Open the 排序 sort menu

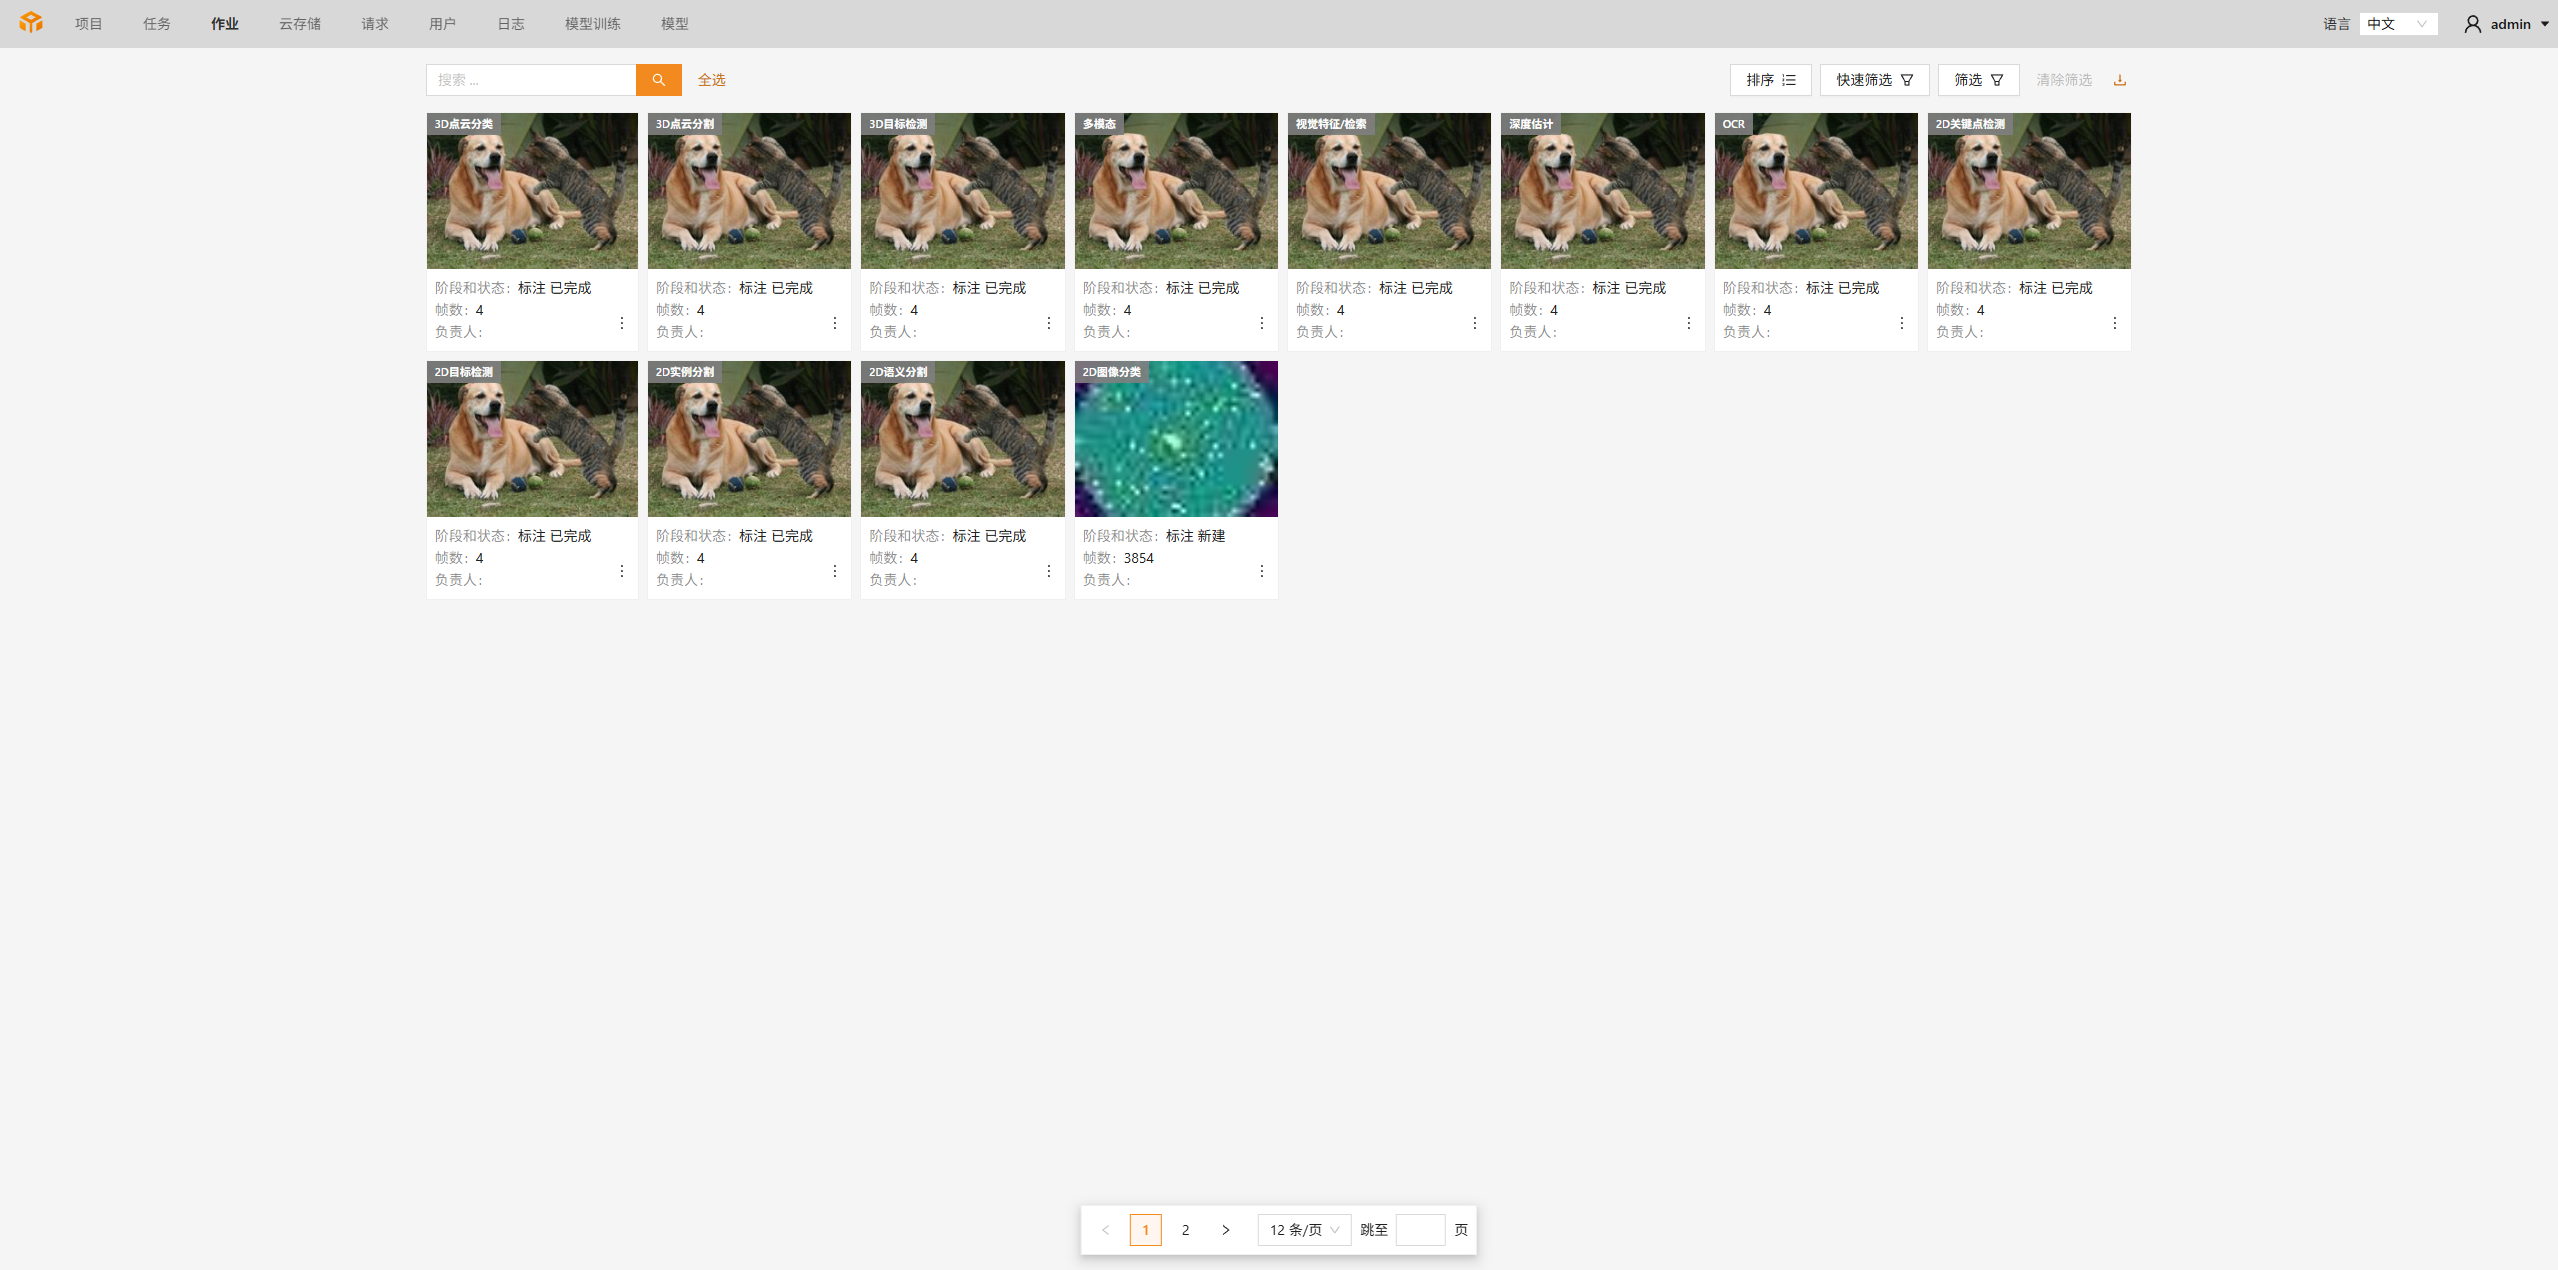pyautogui.click(x=1770, y=80)
